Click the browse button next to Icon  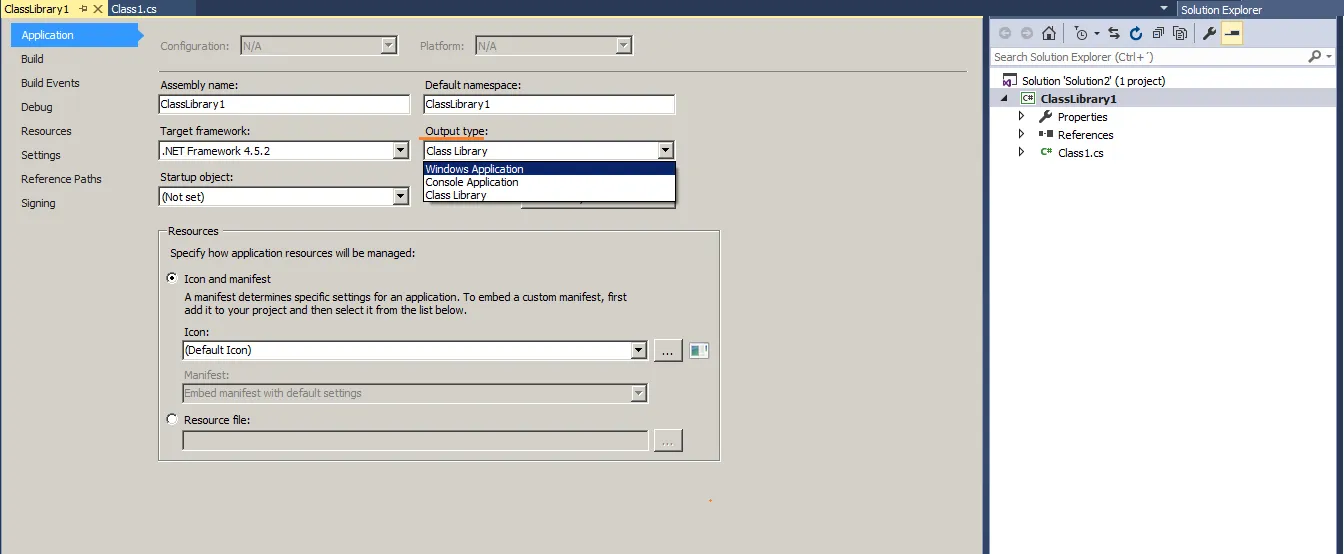click(668, 350)
